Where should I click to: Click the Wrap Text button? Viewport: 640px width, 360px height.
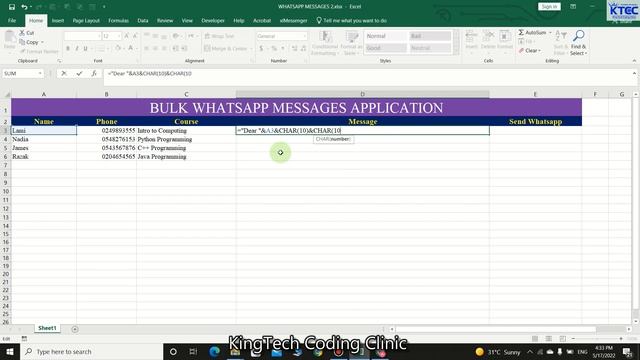(x=219, y=36)
